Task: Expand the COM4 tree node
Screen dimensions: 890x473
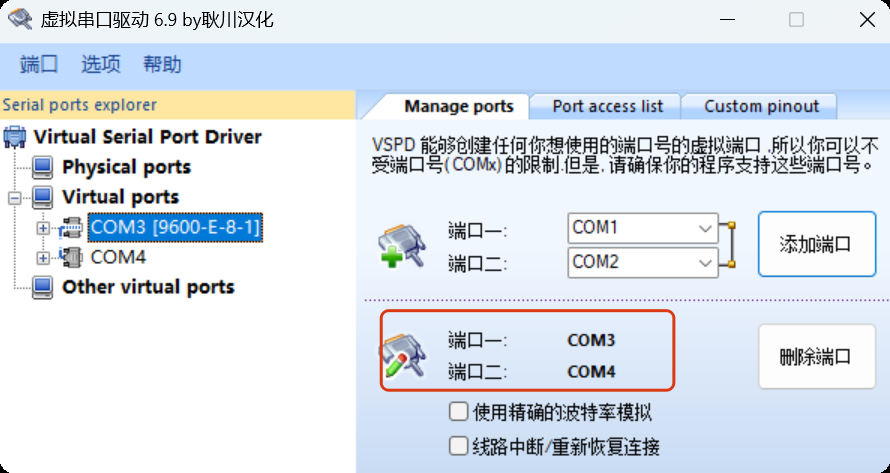Action: pos(43,258)
